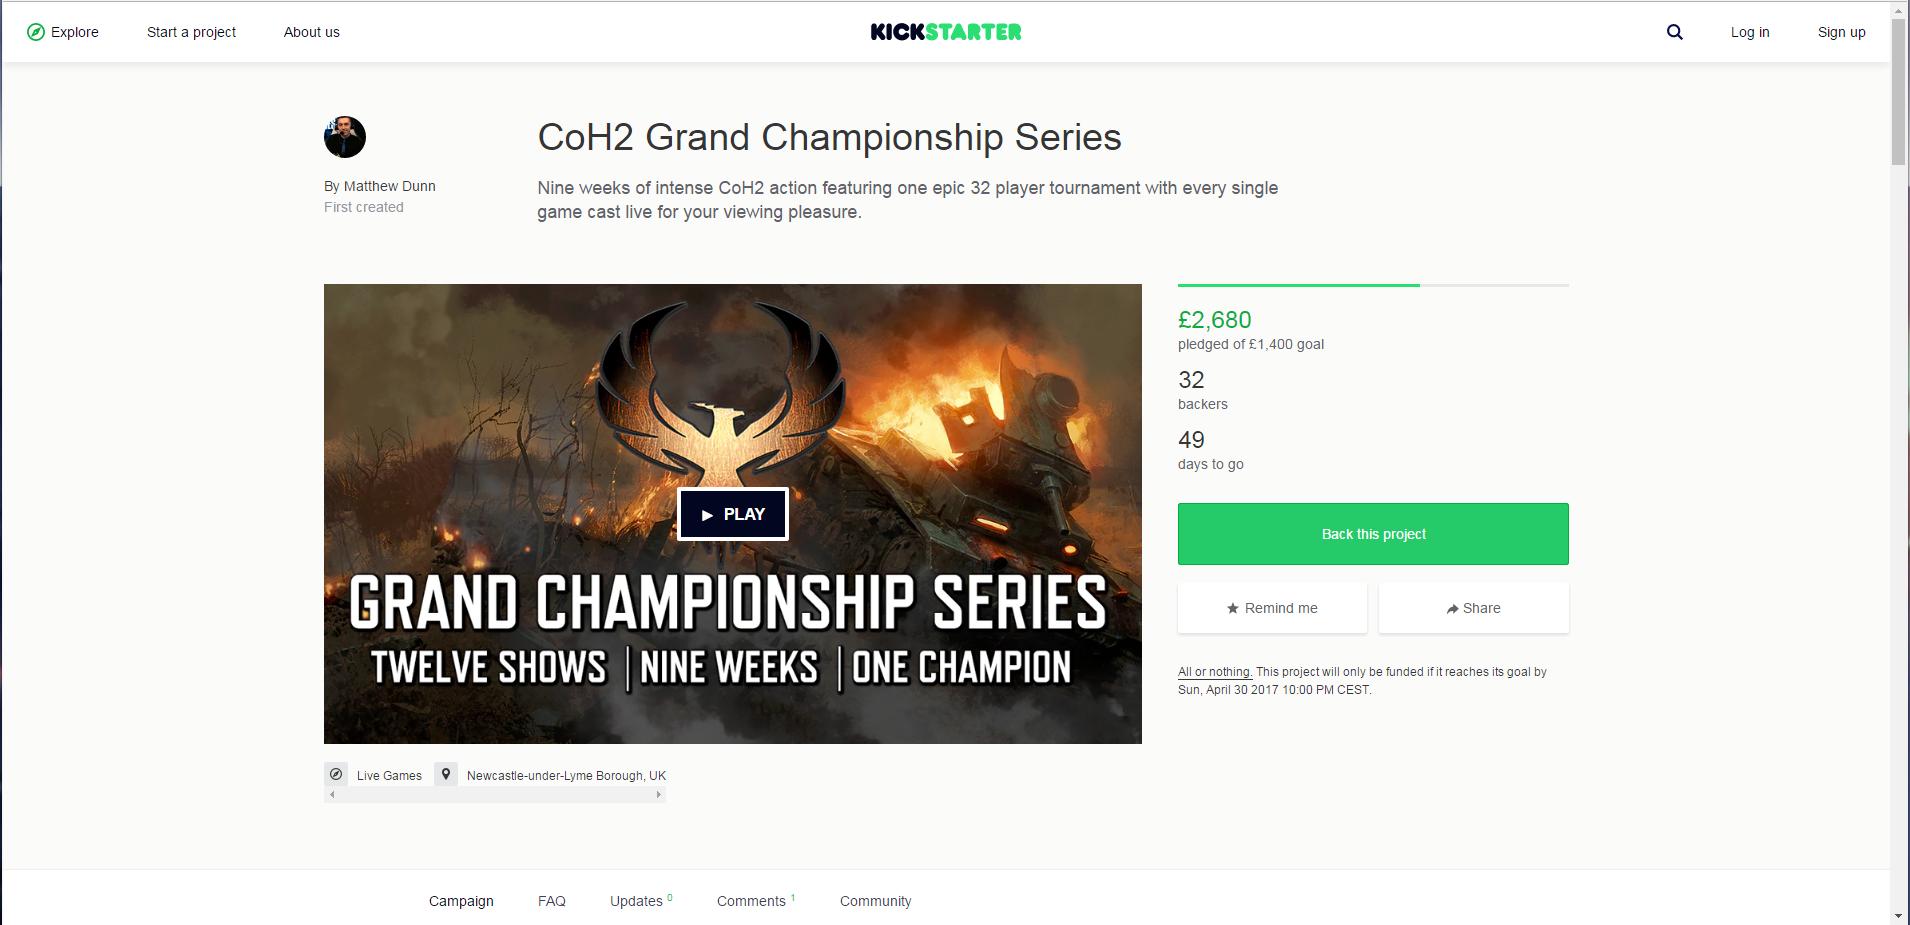The image size is (1910, 925).
Task: Open the About us page
Action: pos(312,32)
